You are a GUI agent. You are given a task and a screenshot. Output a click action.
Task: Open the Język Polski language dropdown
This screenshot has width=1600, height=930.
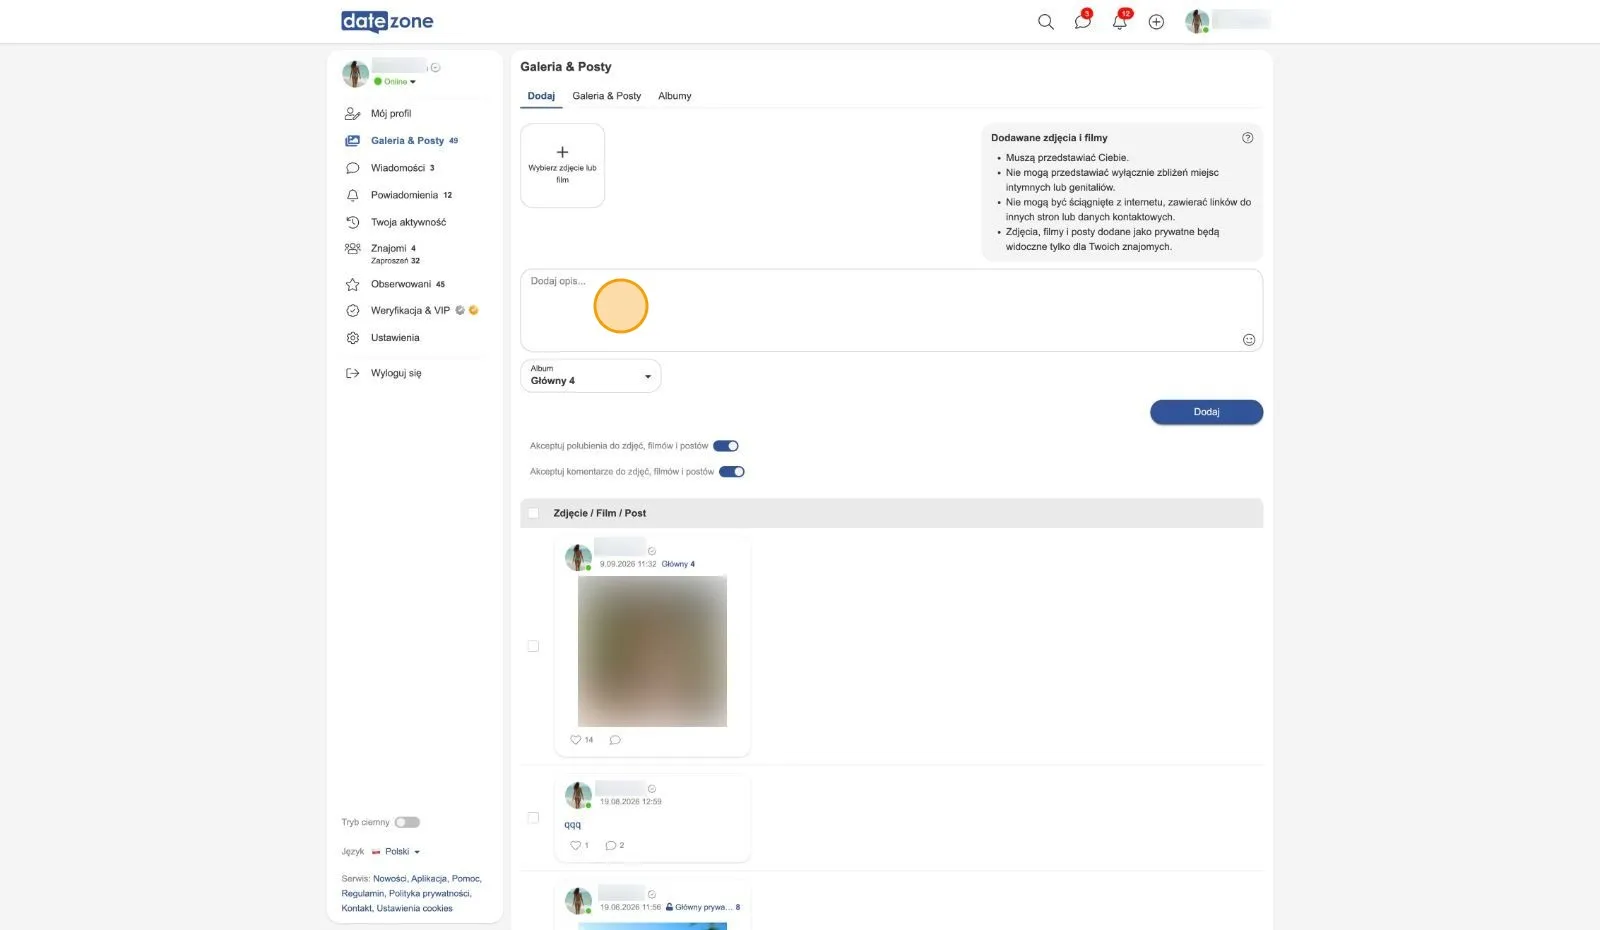click(x=396, y=852)
